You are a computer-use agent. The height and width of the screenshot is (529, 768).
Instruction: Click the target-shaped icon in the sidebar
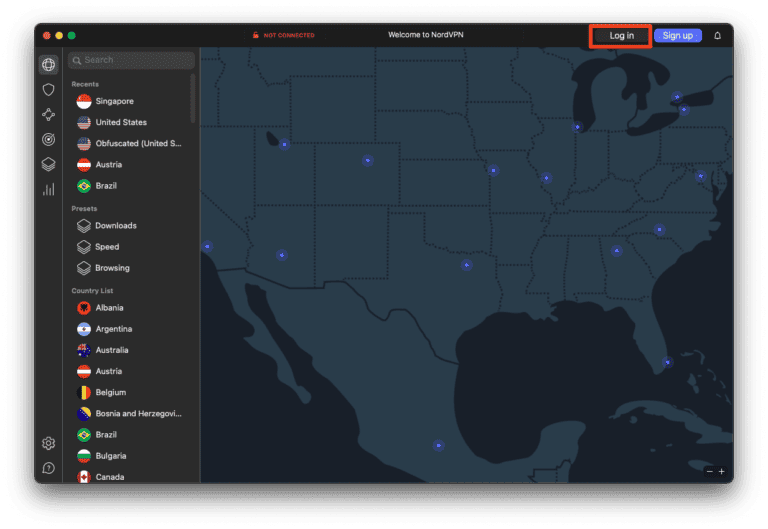click(48, 140)
